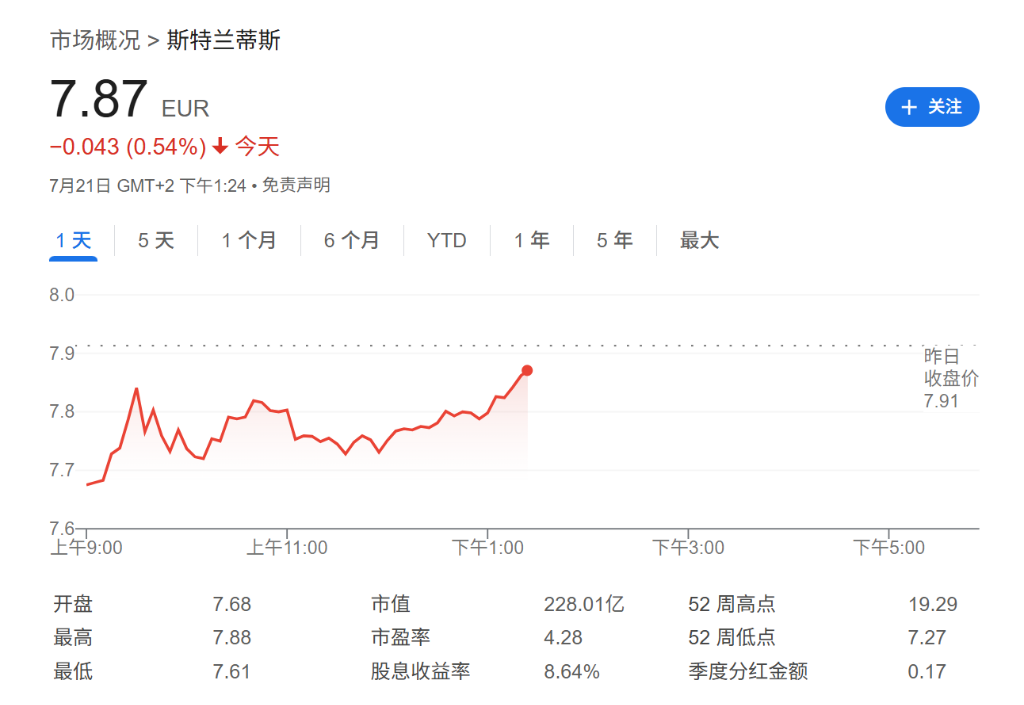The image size is (1024, 705).
Task: View the 1年 stock chart
Action: (532, 240)
